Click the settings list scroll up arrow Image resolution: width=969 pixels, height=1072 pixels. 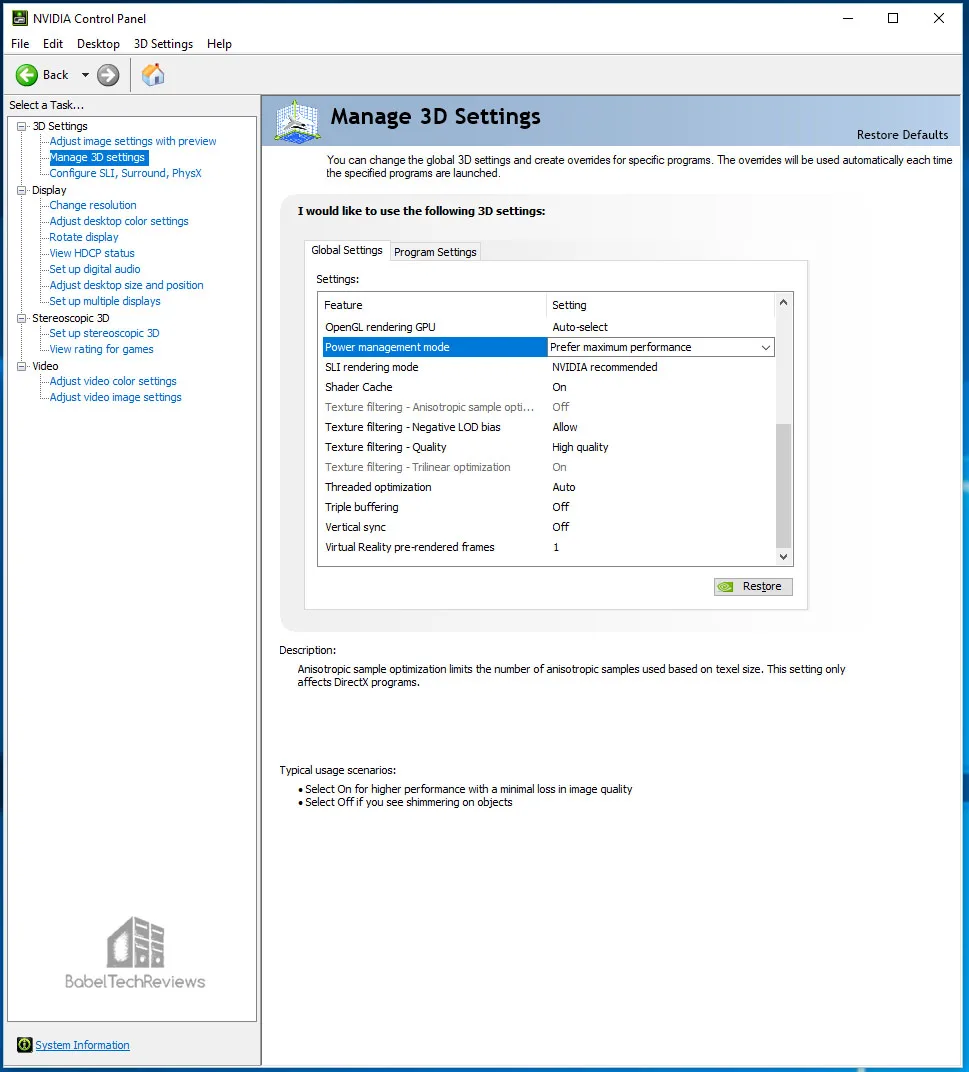[784, 302]
